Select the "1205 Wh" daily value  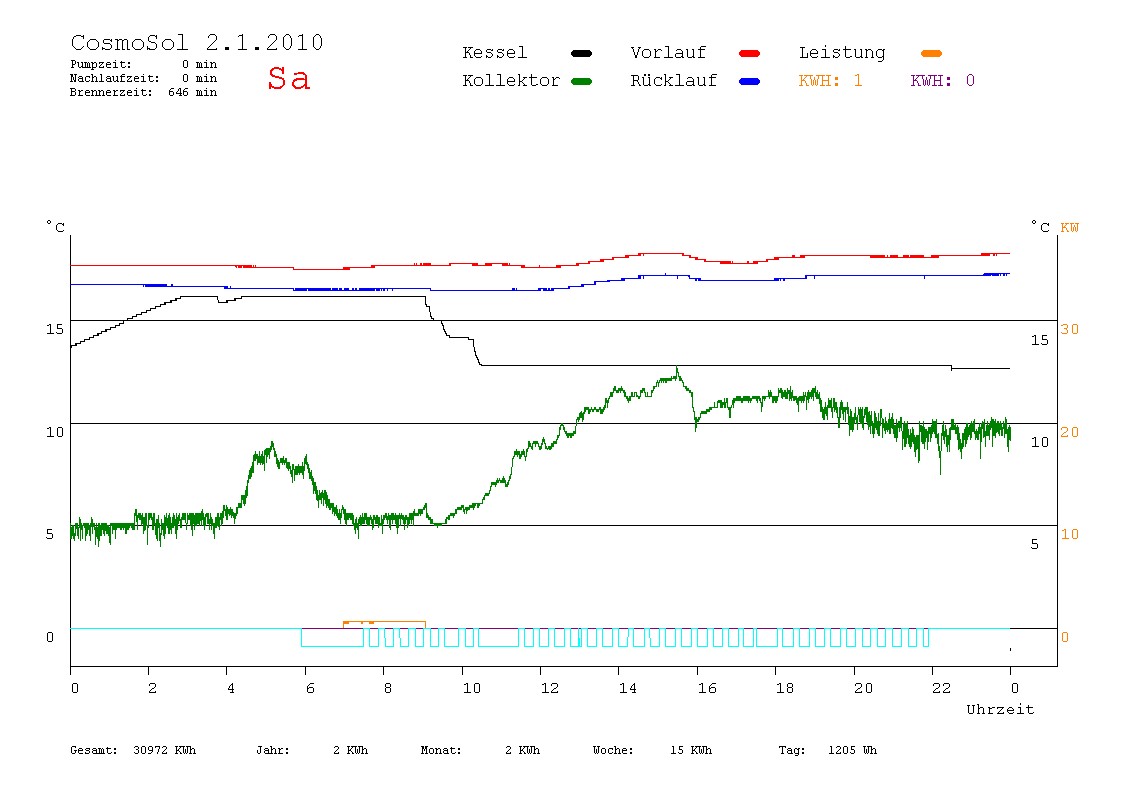click(852, 750)
